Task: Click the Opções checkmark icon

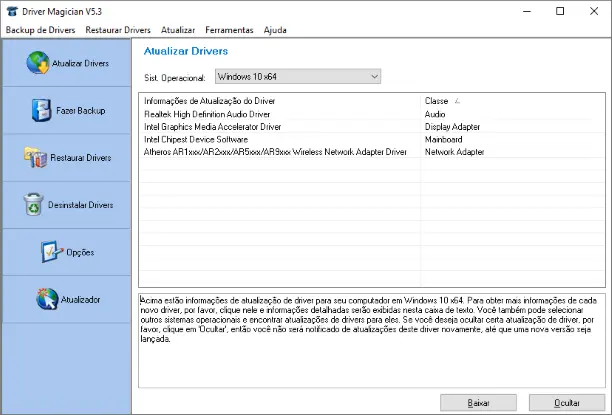Action: point(52,252)
